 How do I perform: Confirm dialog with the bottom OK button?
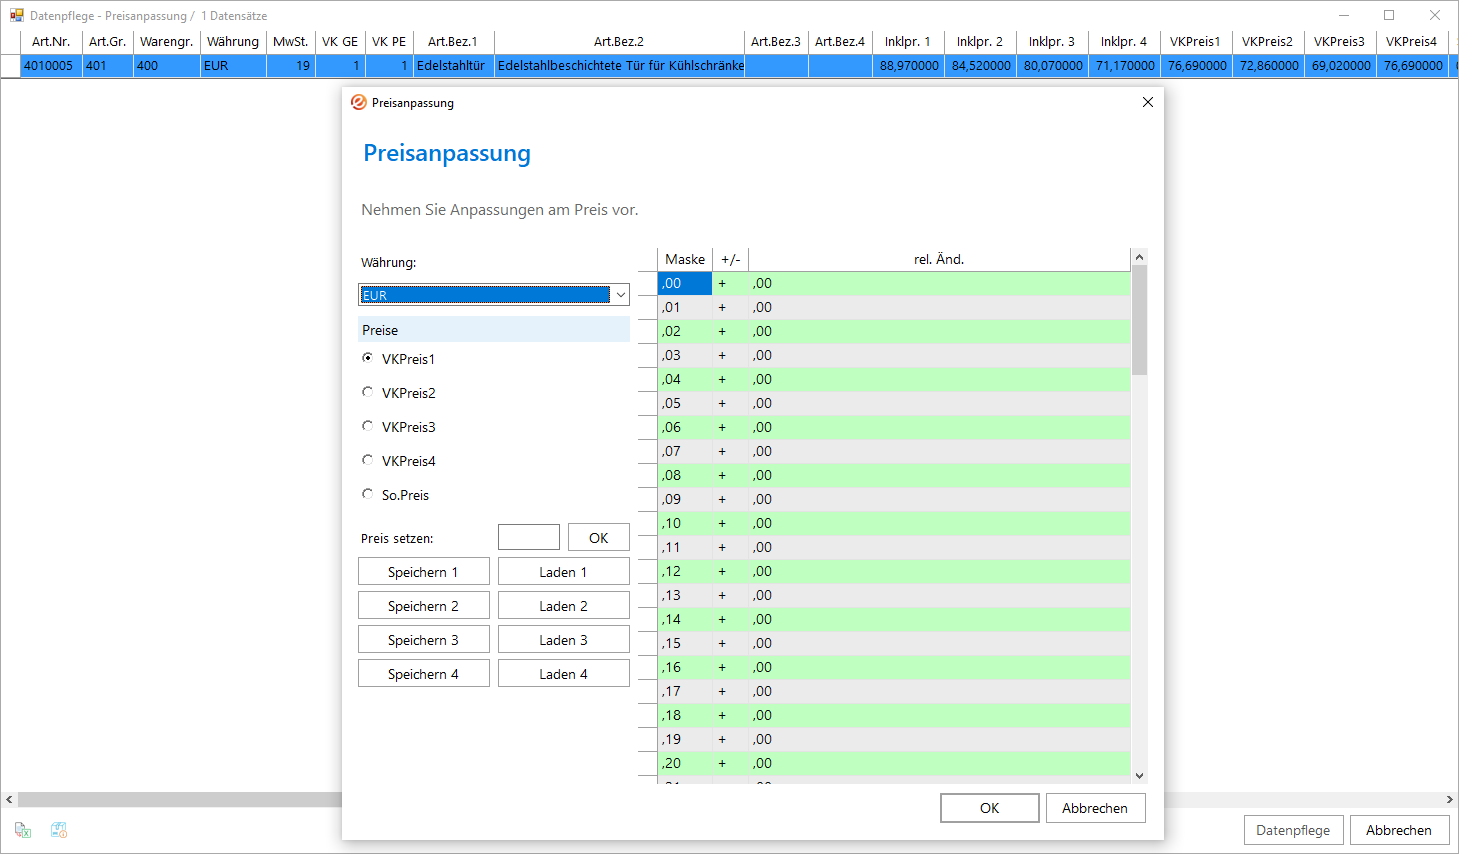(x=989, y=808)
